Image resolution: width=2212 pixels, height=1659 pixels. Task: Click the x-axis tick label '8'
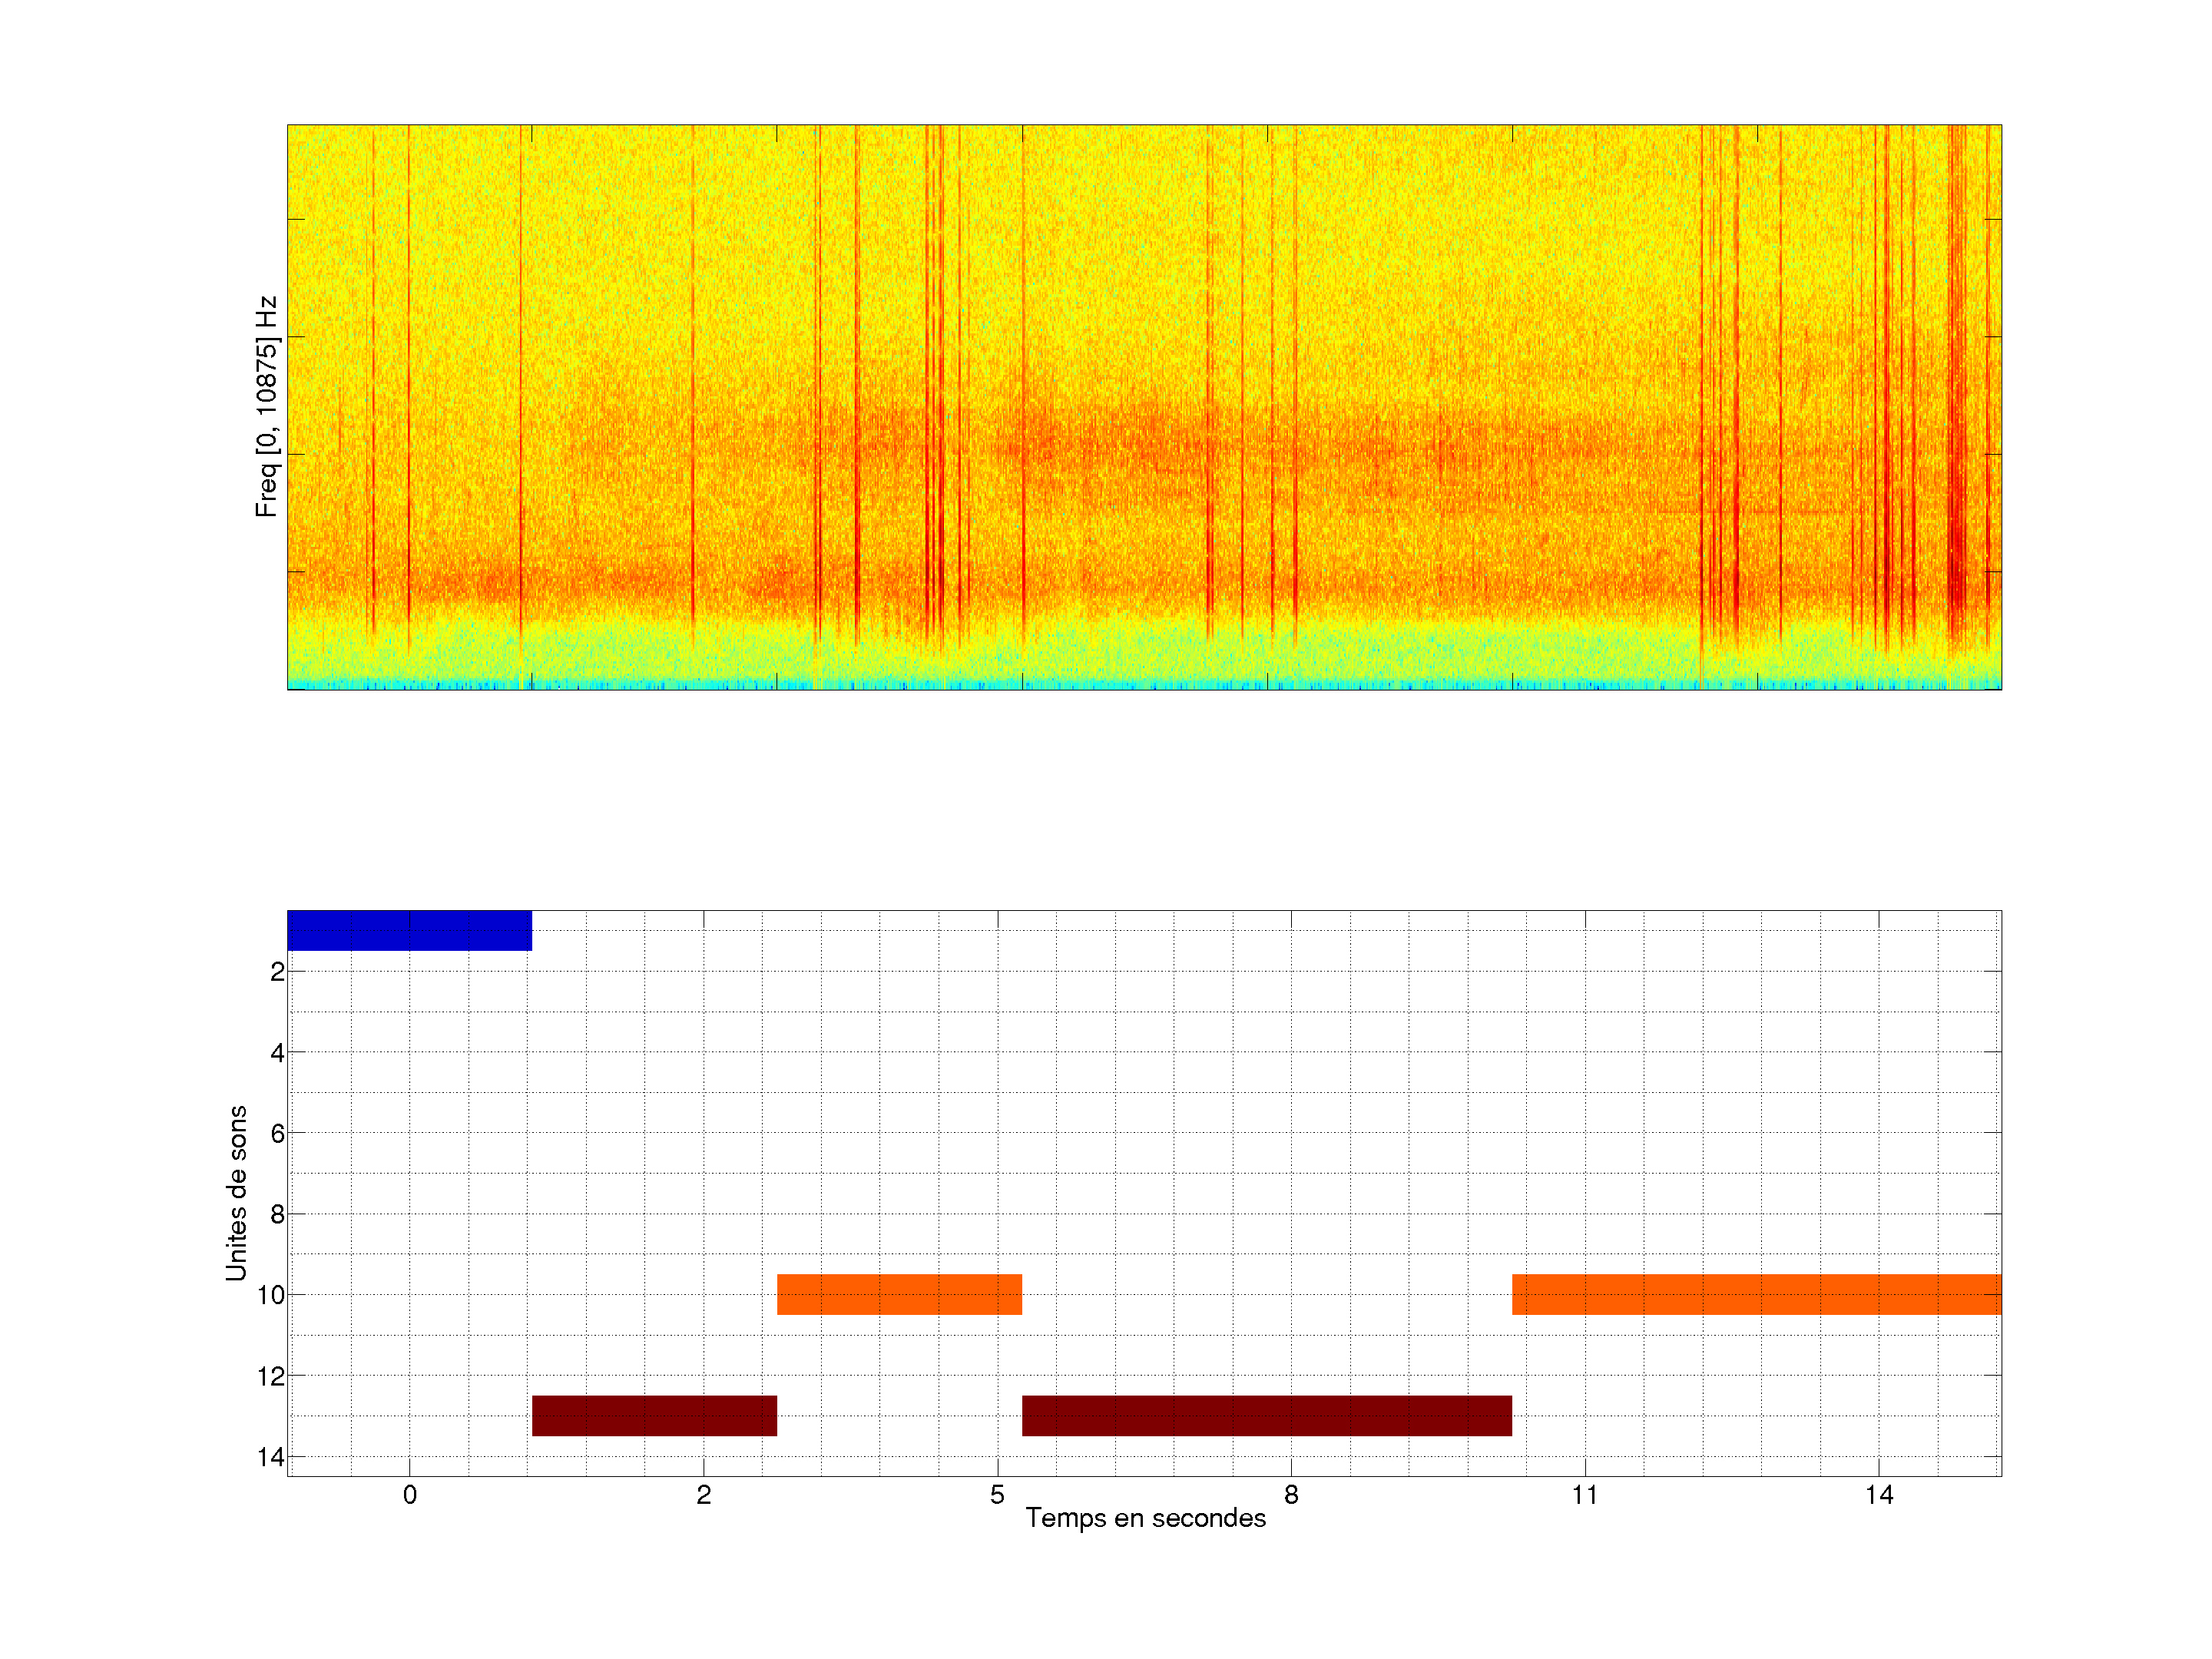1291,1495
